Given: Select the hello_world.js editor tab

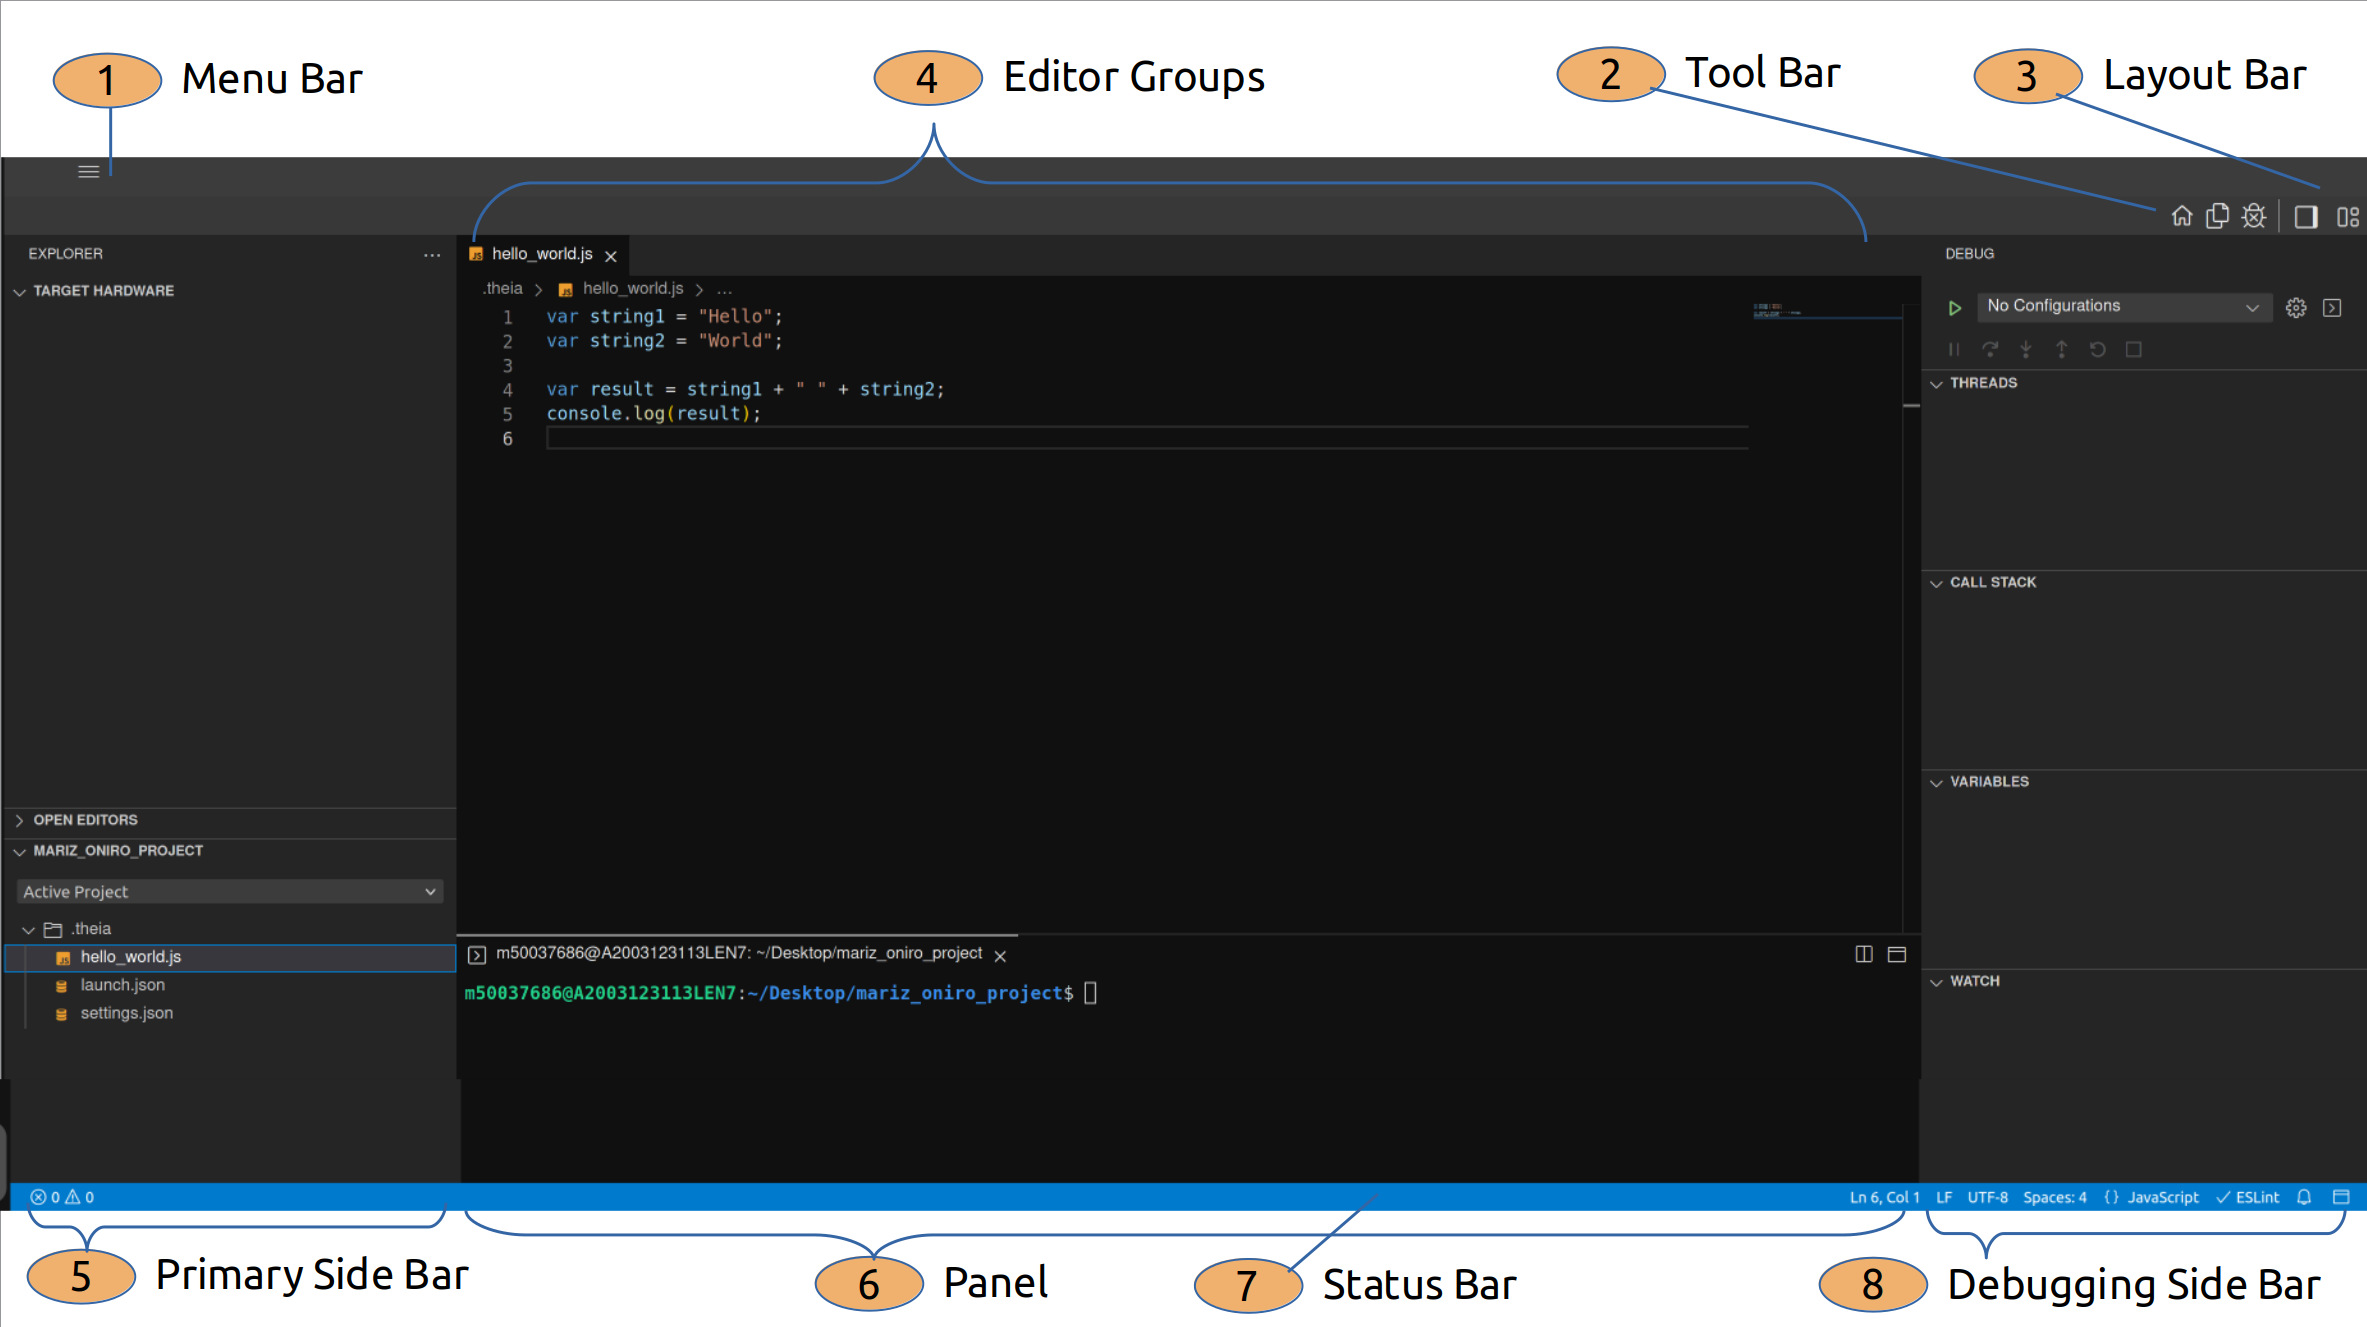Looking at the screenshot, I should pos(543,254).
